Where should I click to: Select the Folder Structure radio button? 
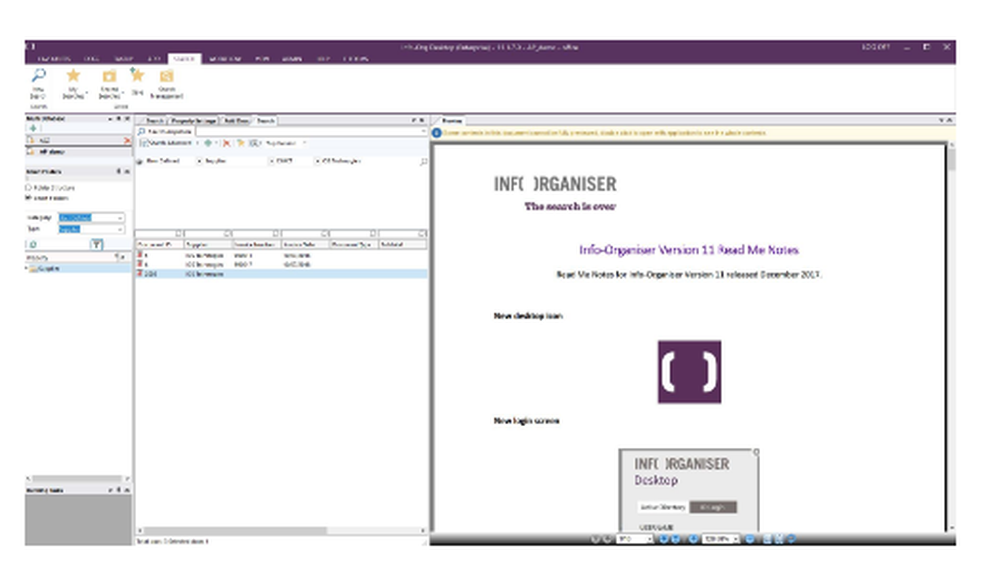click(28, 188)
